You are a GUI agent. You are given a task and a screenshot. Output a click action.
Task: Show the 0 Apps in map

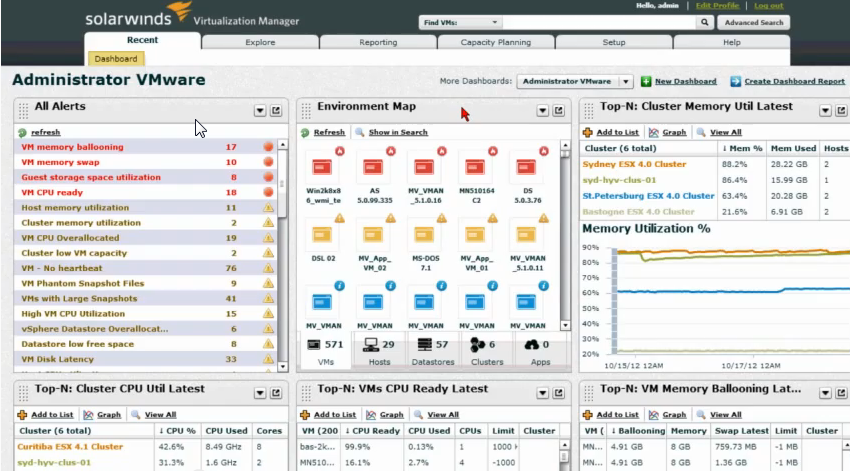coord(540,351)
